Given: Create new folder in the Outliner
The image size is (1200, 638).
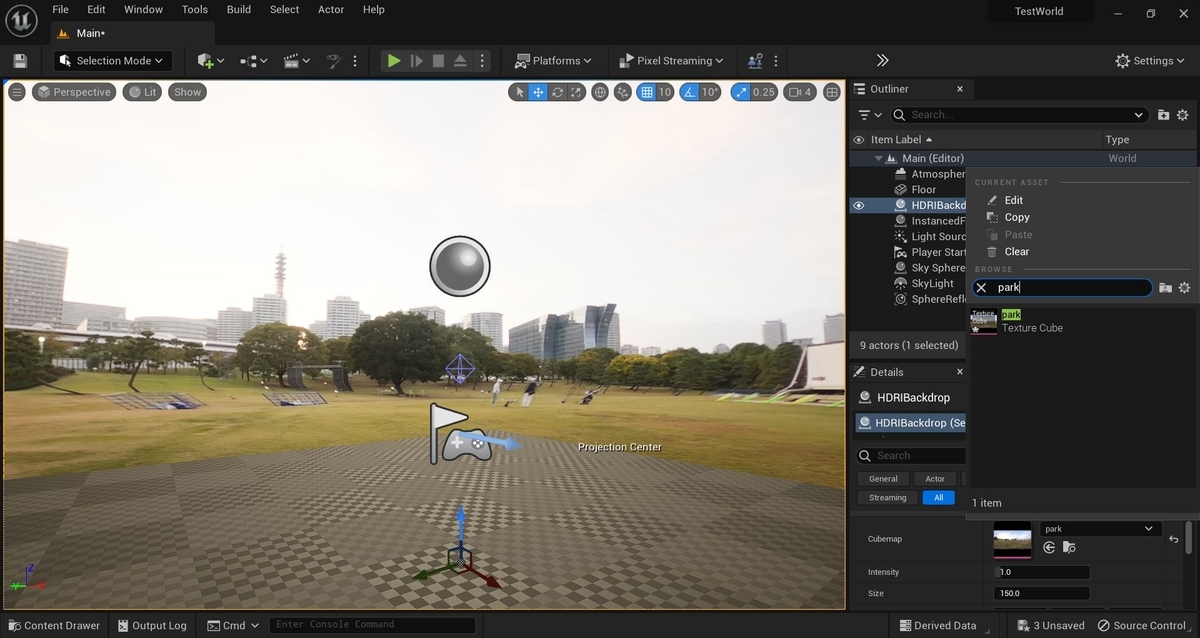Looking at the screenshot, I should click(1164, 115).
